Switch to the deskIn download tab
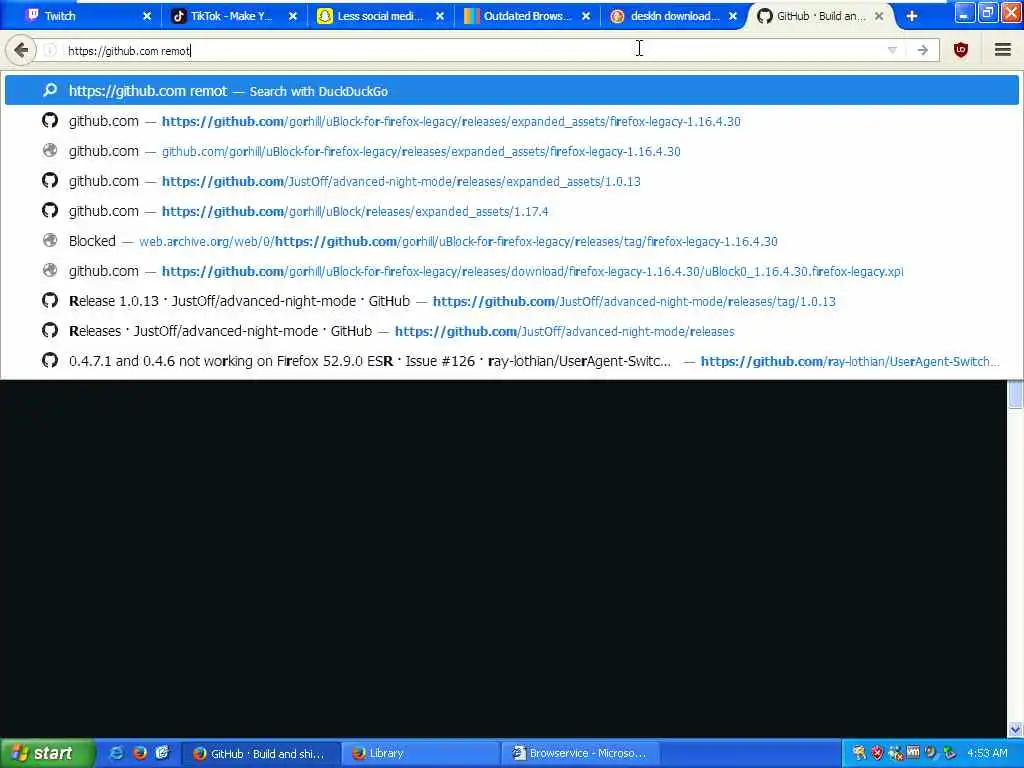1024x768 pixels. click(675, 16)
